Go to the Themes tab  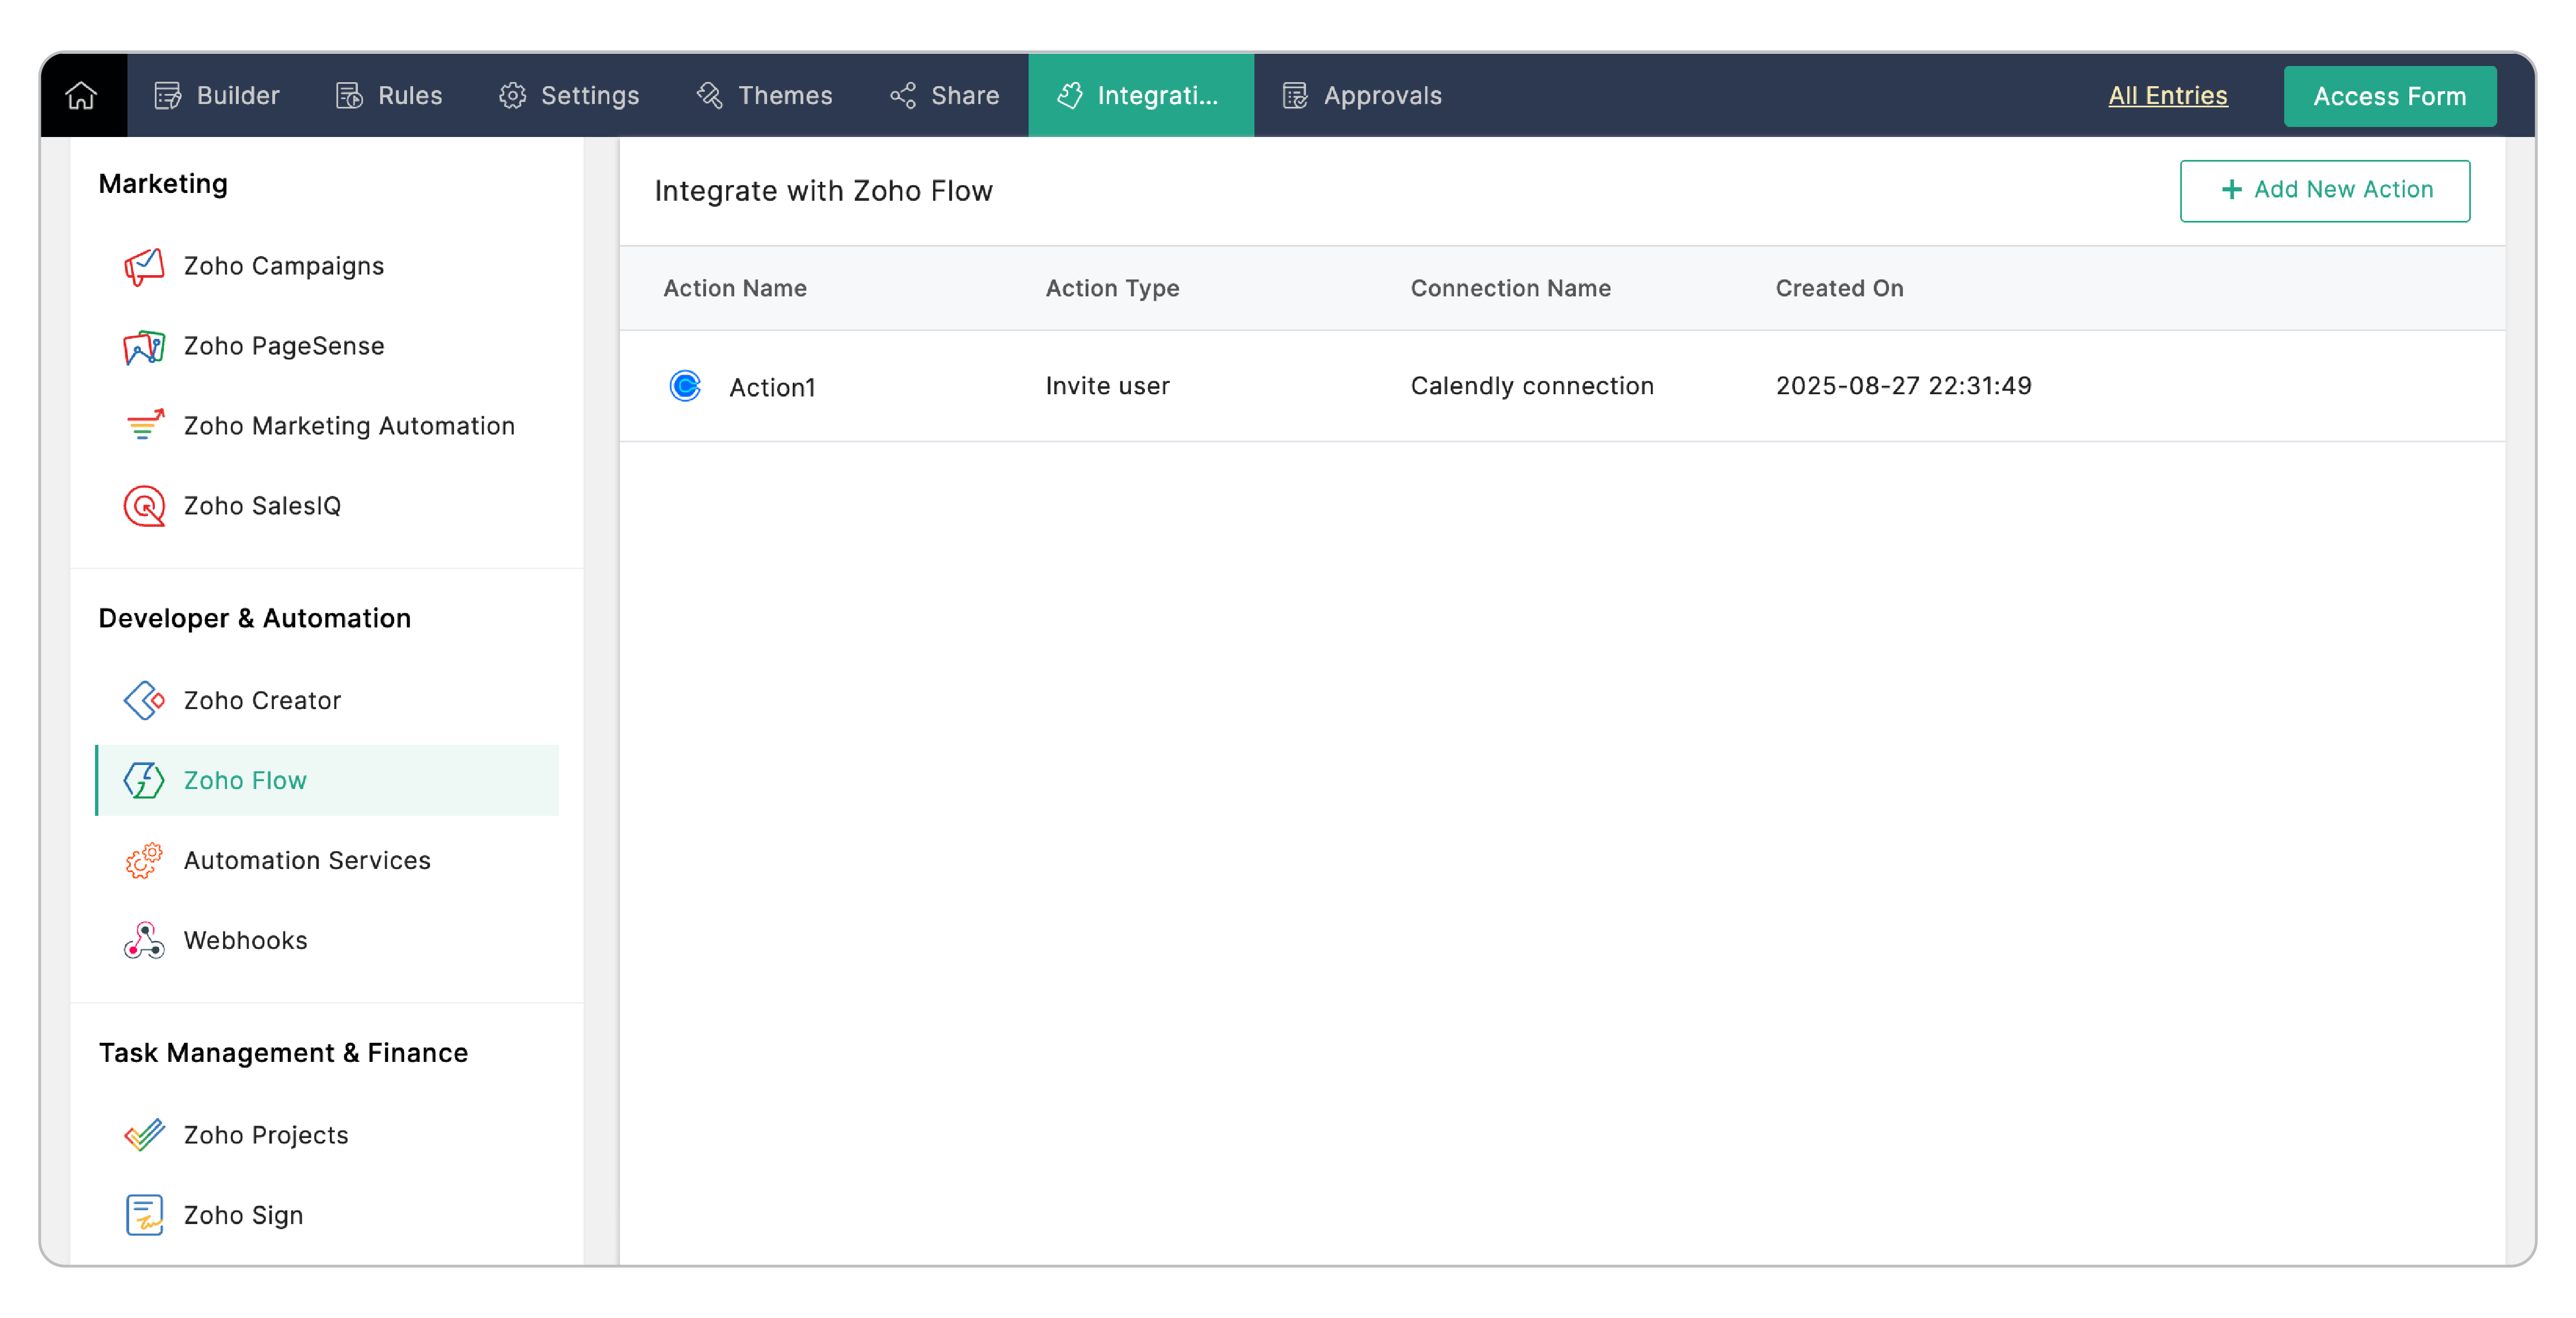(x=765, y=96)
